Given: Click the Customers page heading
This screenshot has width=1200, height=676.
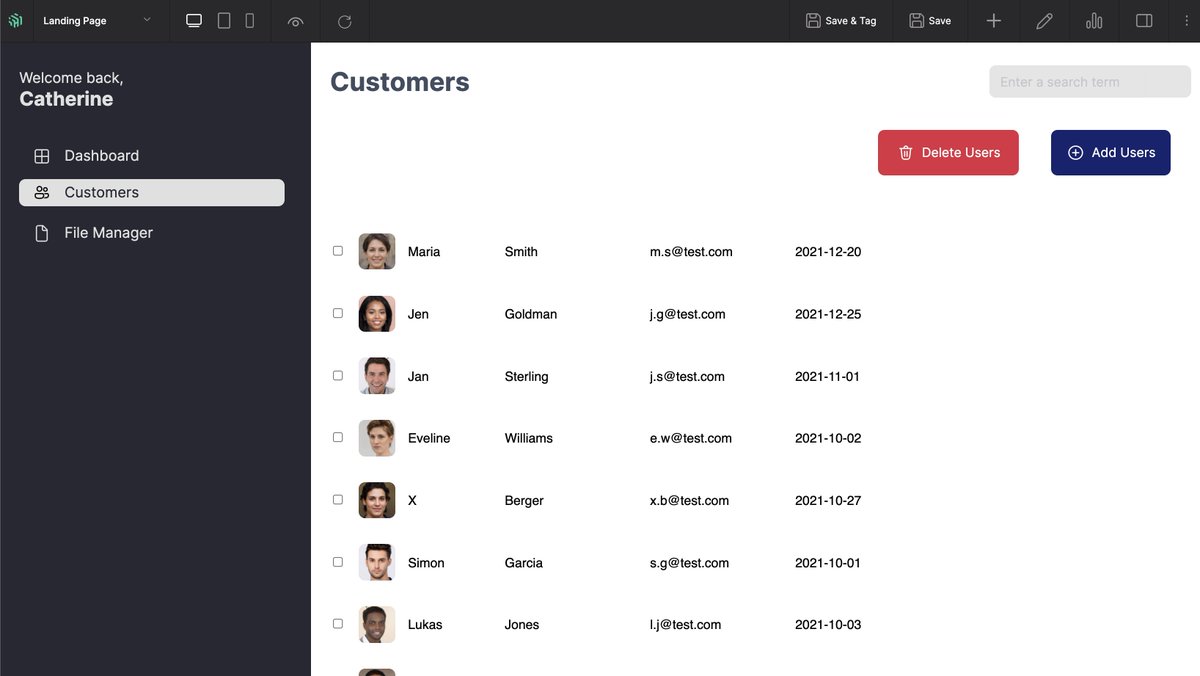Looking at the screenshot, I should coord(400,82).
